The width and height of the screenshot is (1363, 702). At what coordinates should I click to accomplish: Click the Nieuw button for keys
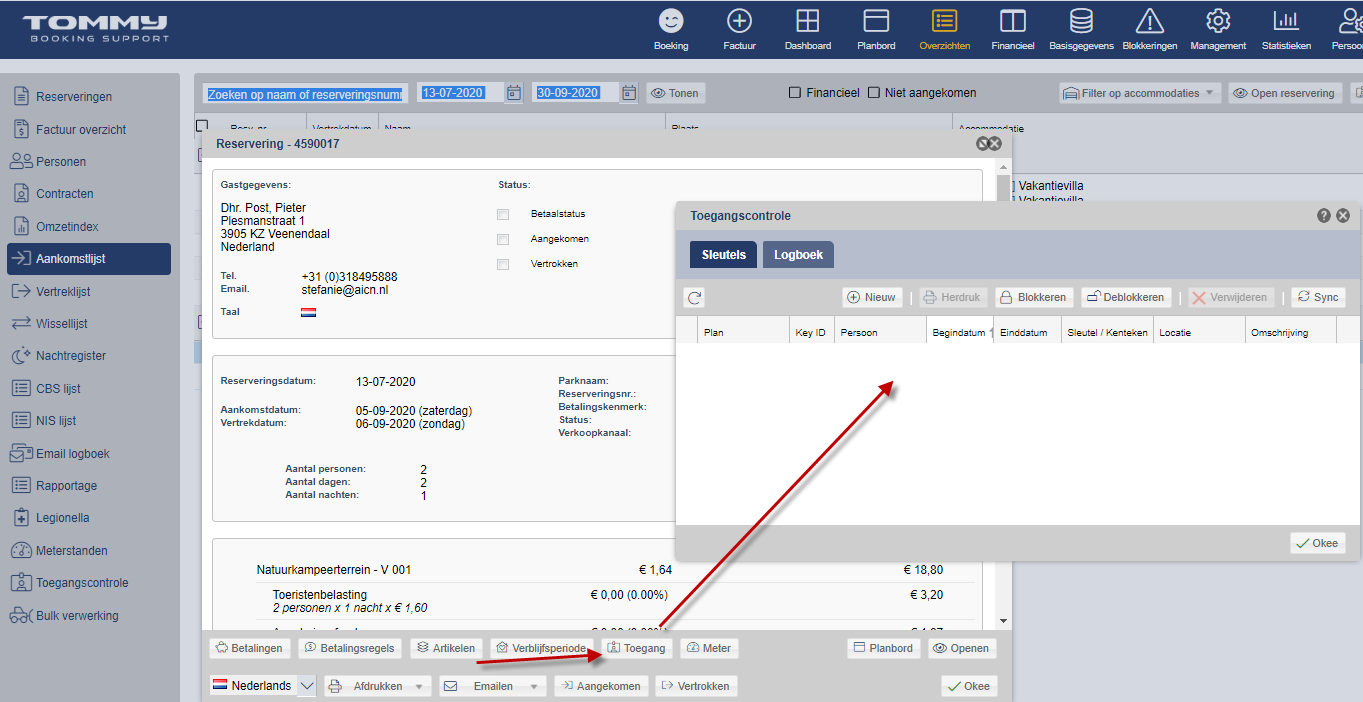pos(872,297)
